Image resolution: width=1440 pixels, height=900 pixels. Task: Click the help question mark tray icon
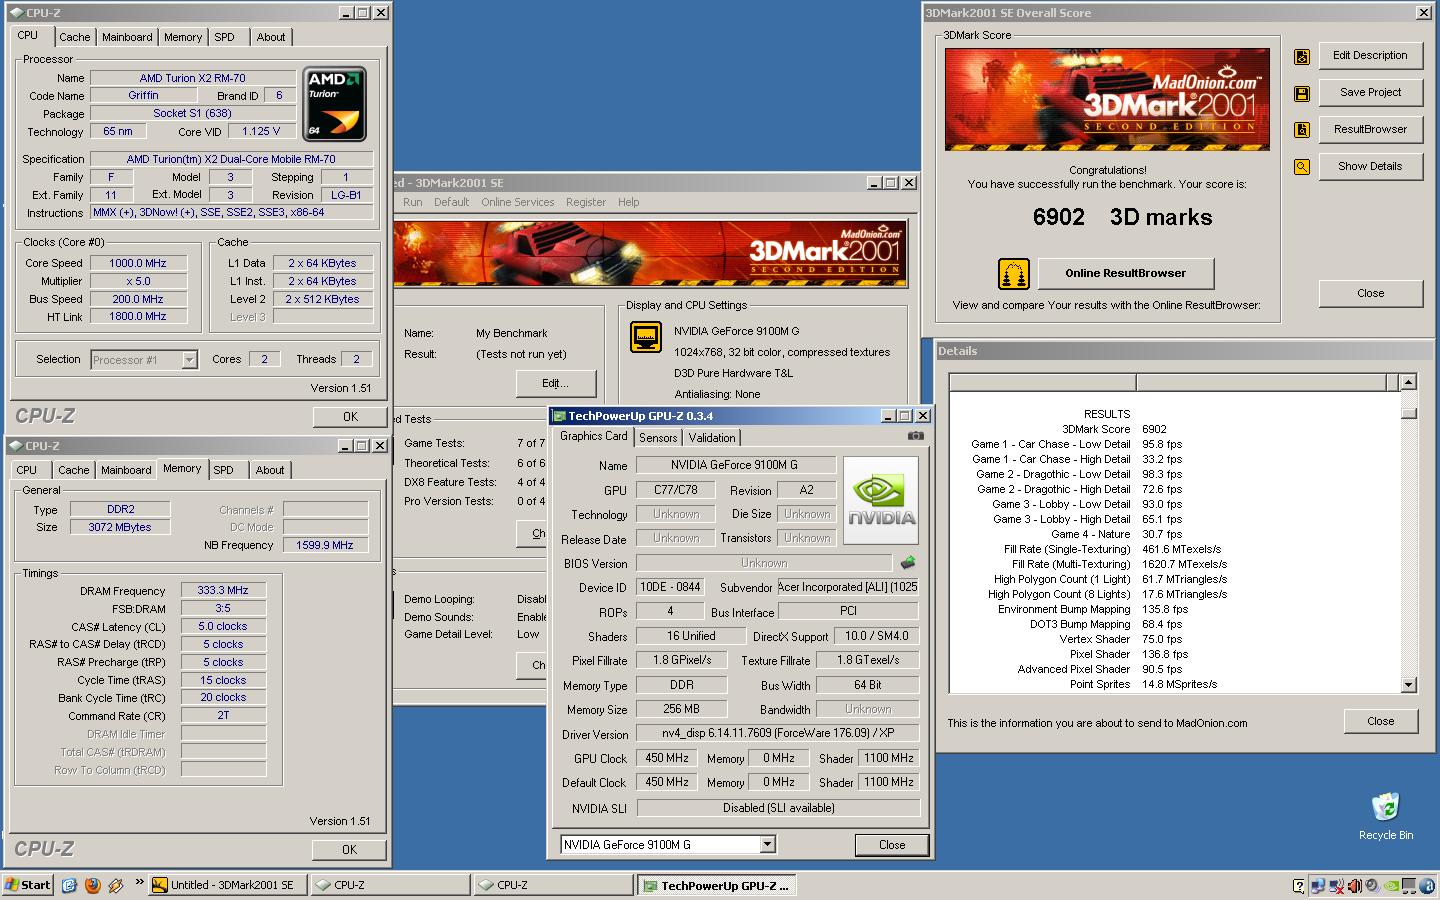(1298, 885)
